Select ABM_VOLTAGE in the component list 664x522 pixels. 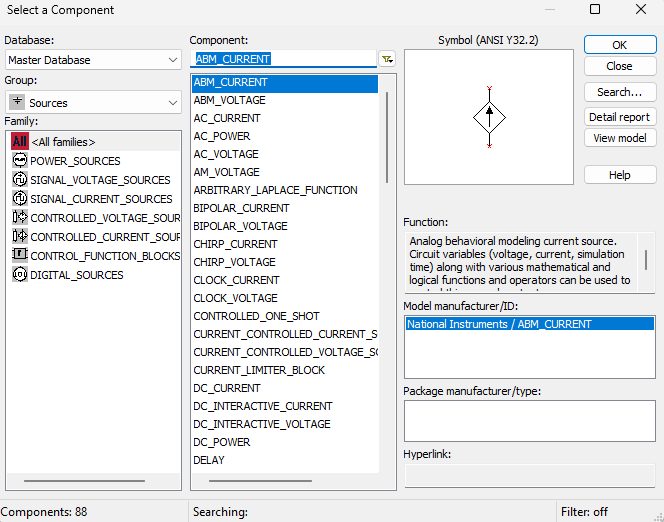(285, 100)
